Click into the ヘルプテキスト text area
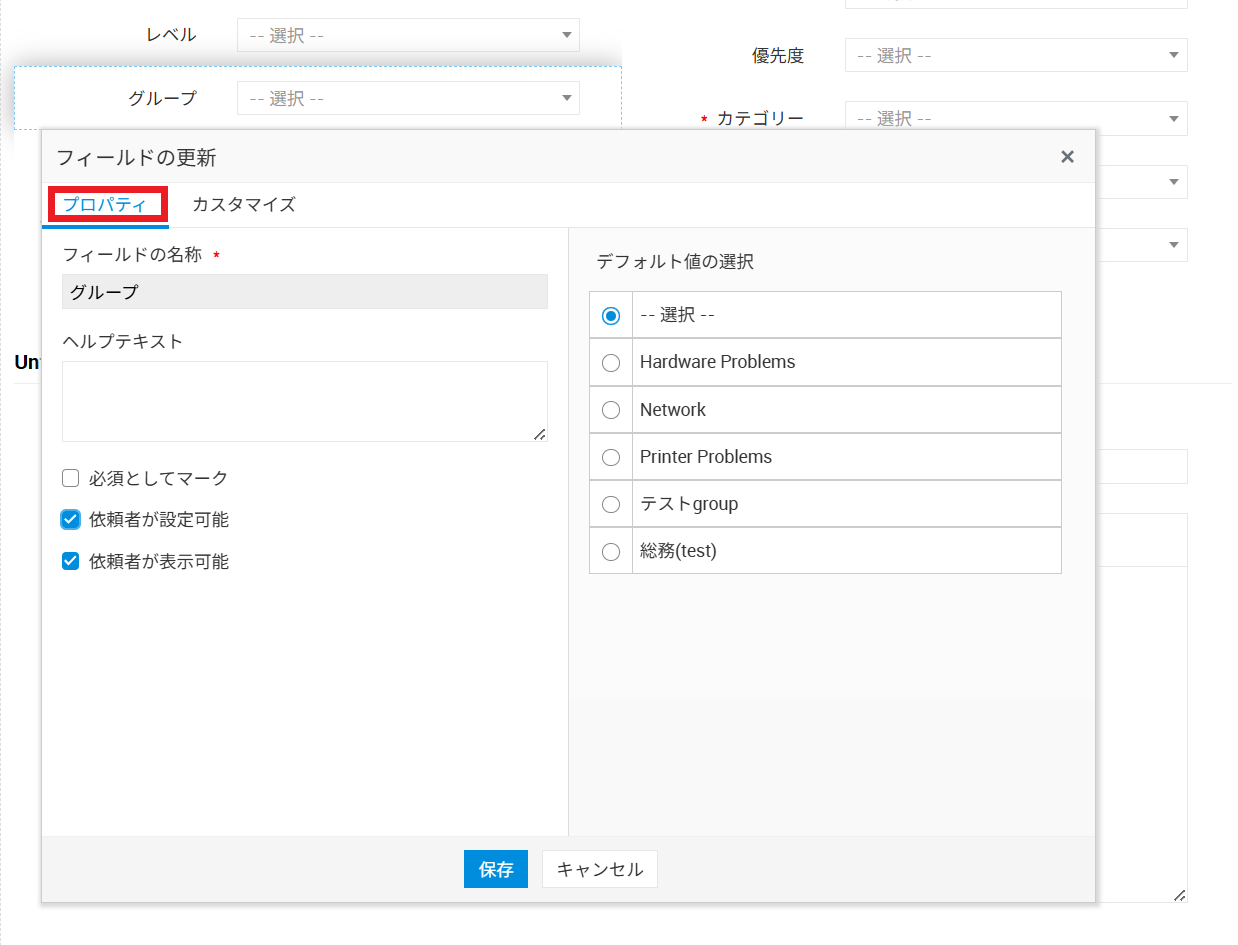The image size is (1238, 945). 304,400
